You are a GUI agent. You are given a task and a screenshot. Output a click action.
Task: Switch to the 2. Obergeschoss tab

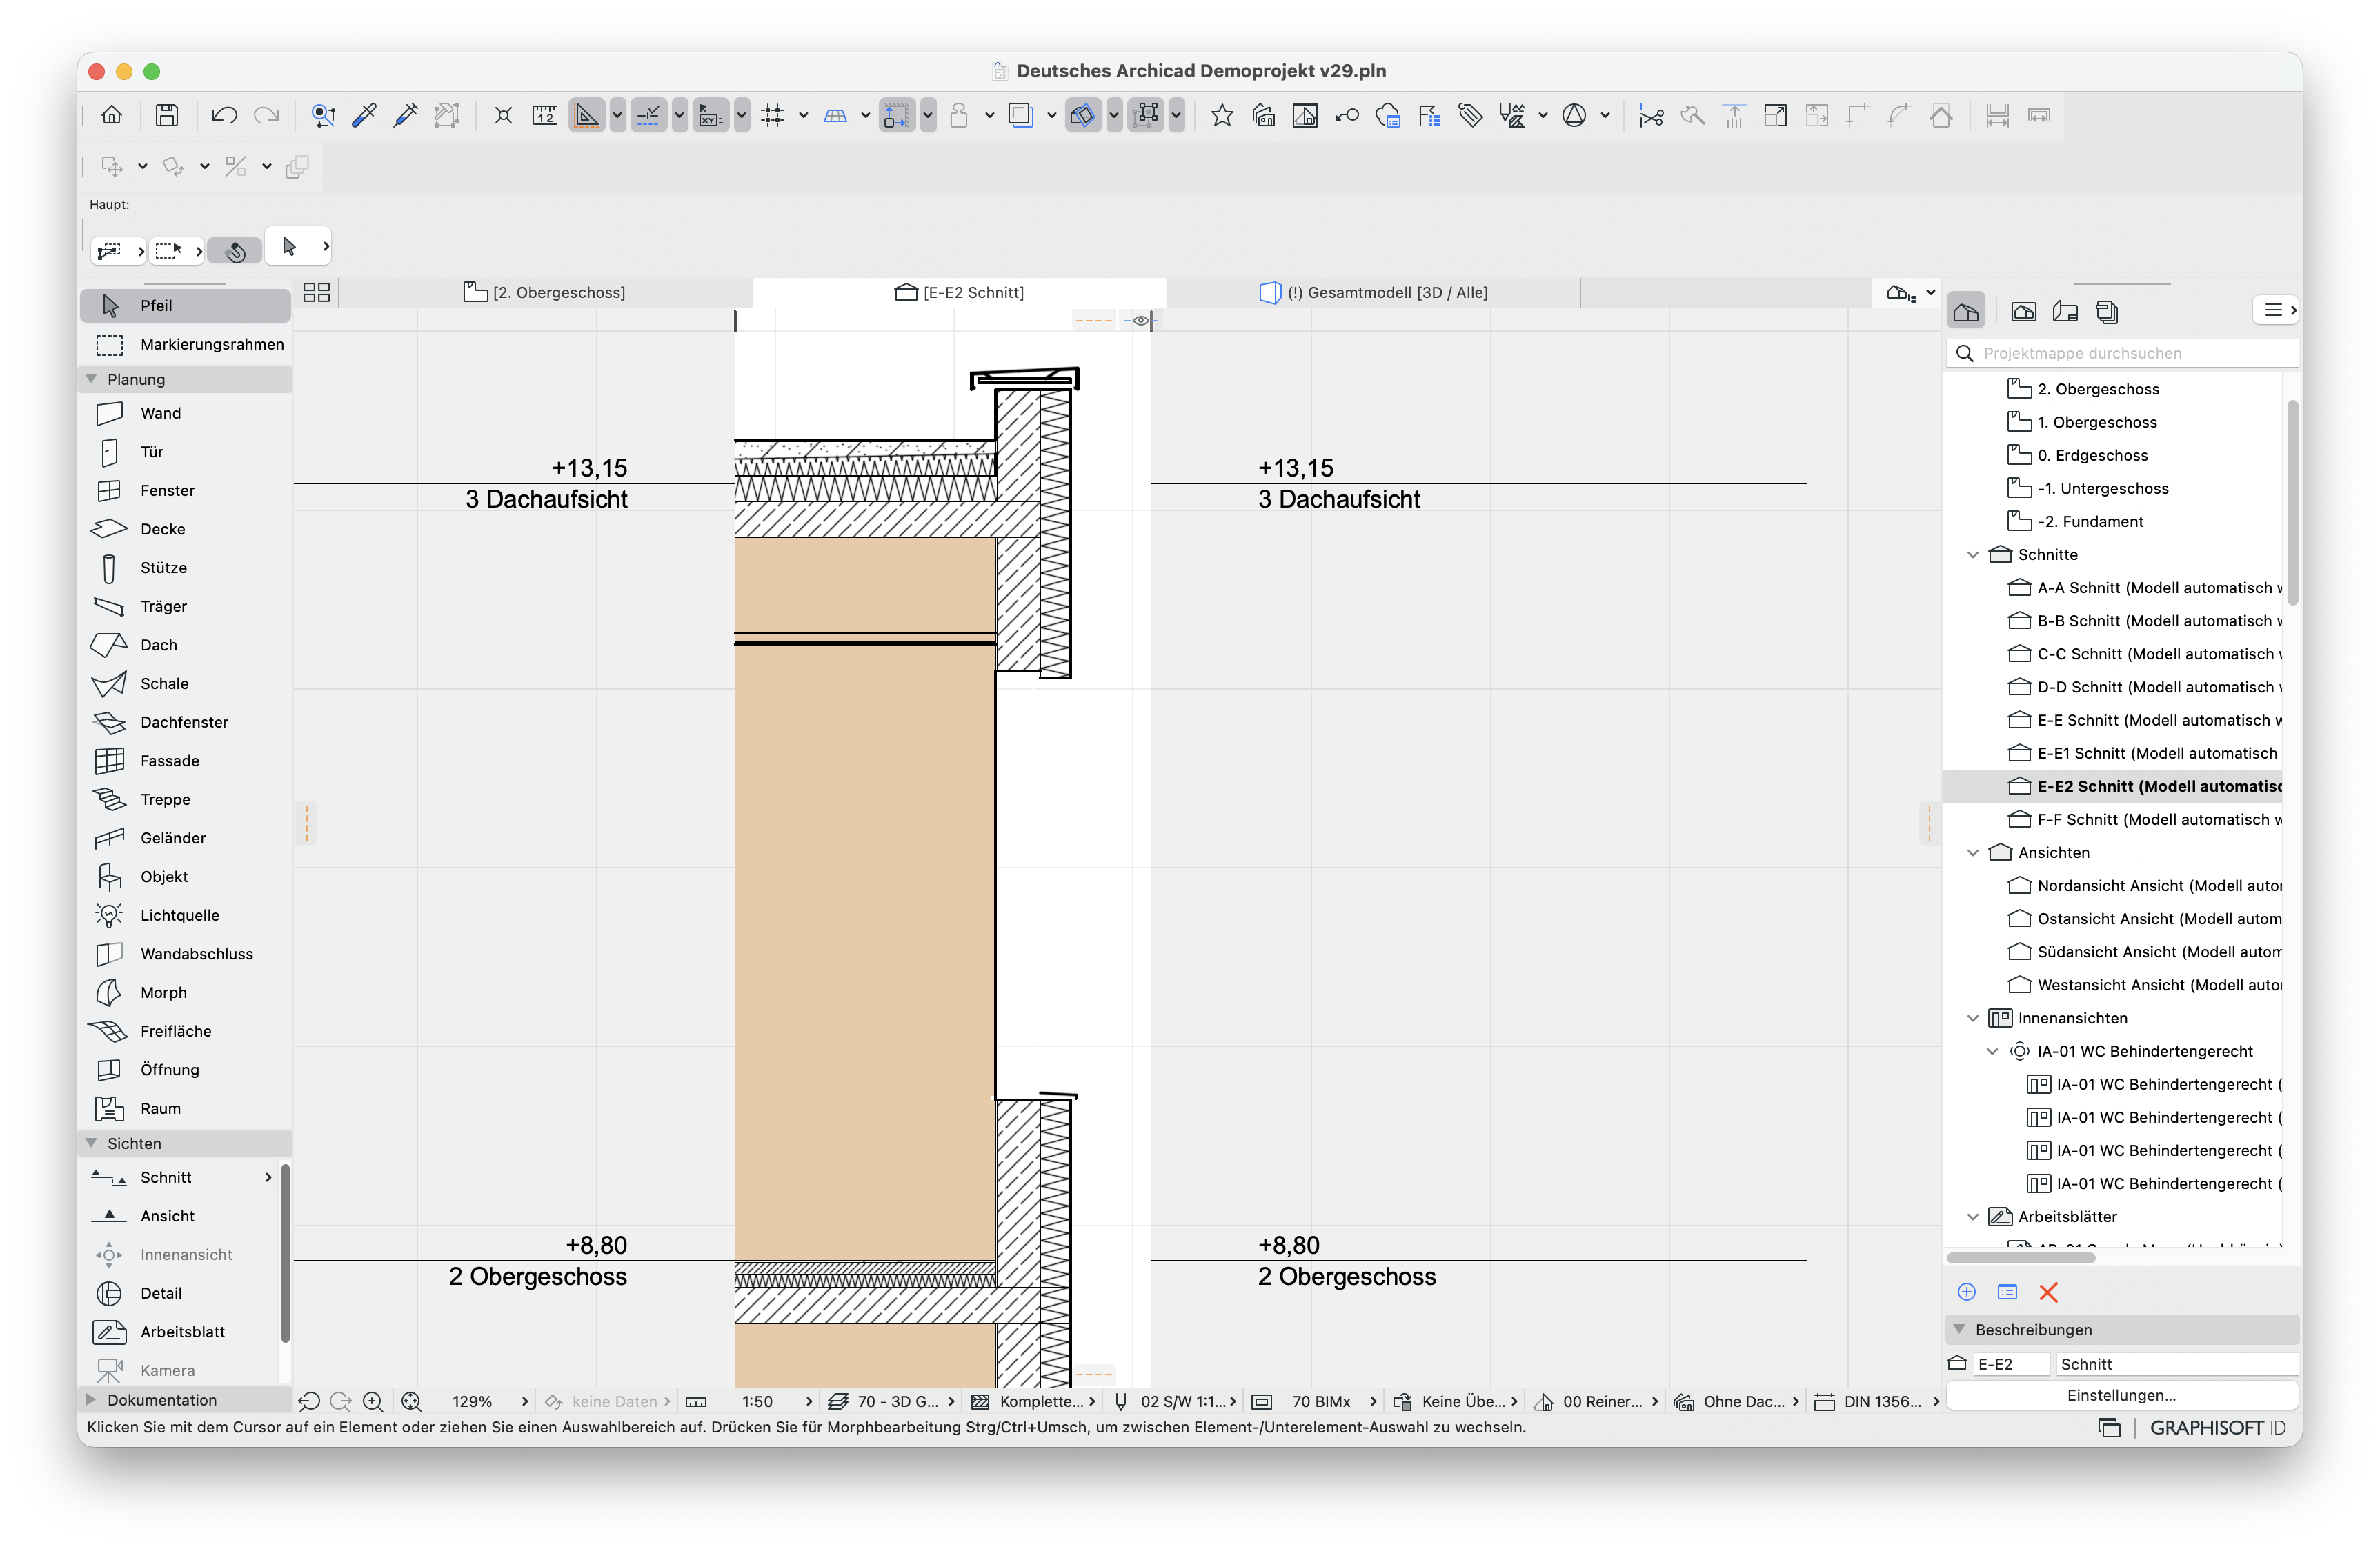(x=546, y=292)
